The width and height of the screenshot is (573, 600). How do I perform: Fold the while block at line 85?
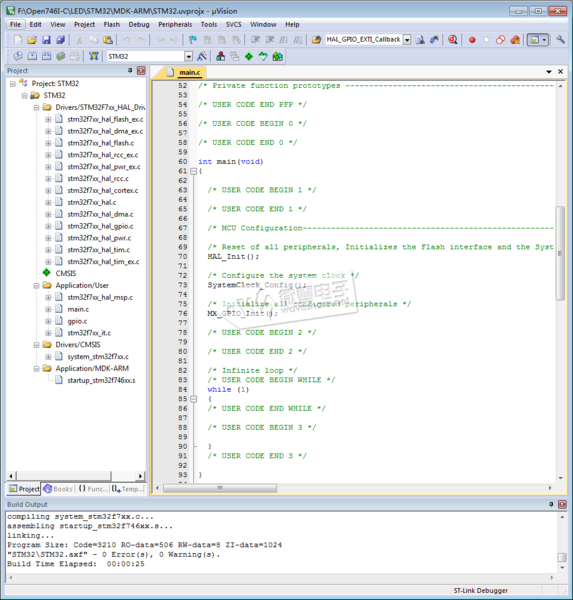tap(194, 399)
